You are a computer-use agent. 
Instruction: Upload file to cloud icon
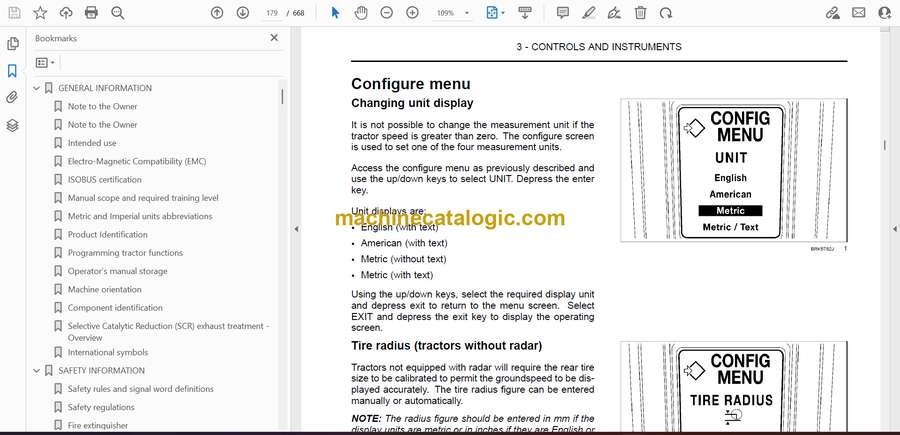tap(66, 13)
